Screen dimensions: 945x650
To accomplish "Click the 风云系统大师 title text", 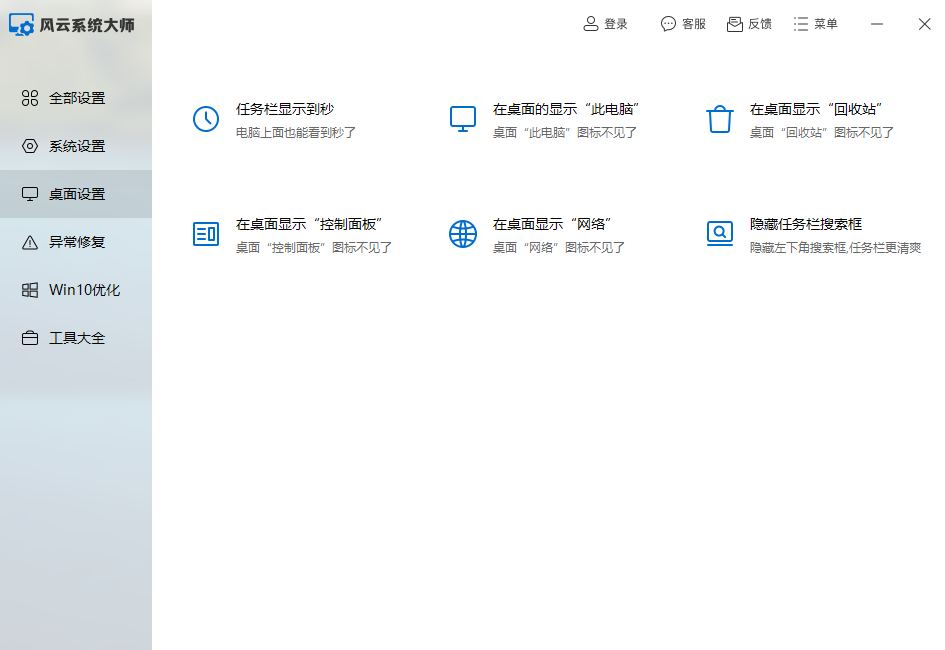I will [x=87, y=25].
